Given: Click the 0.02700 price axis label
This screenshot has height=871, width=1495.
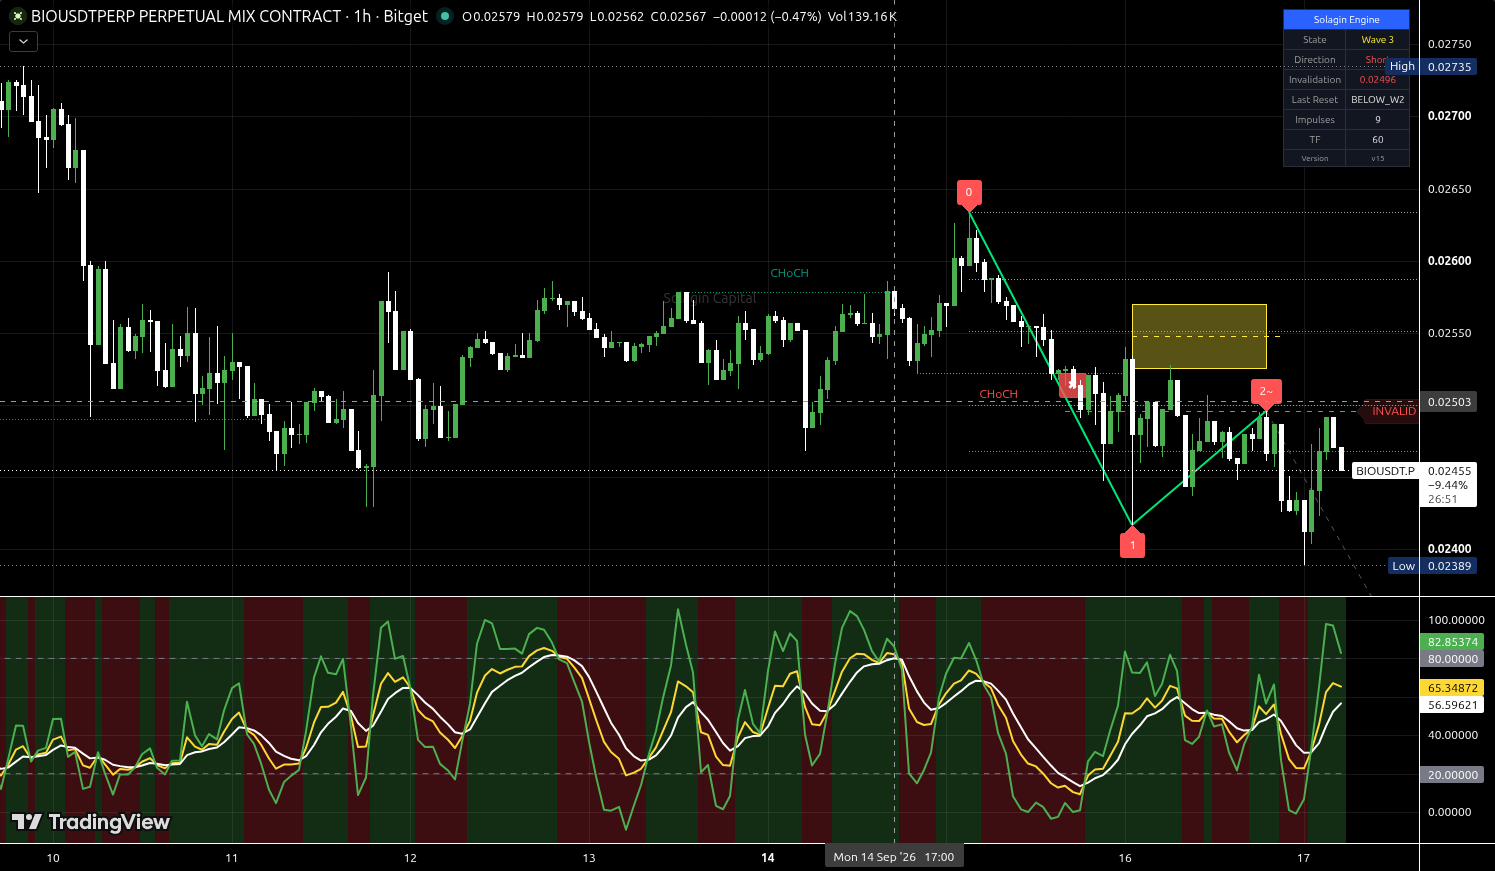Looking at the screenshot, I should click(x=1449, y=116).
